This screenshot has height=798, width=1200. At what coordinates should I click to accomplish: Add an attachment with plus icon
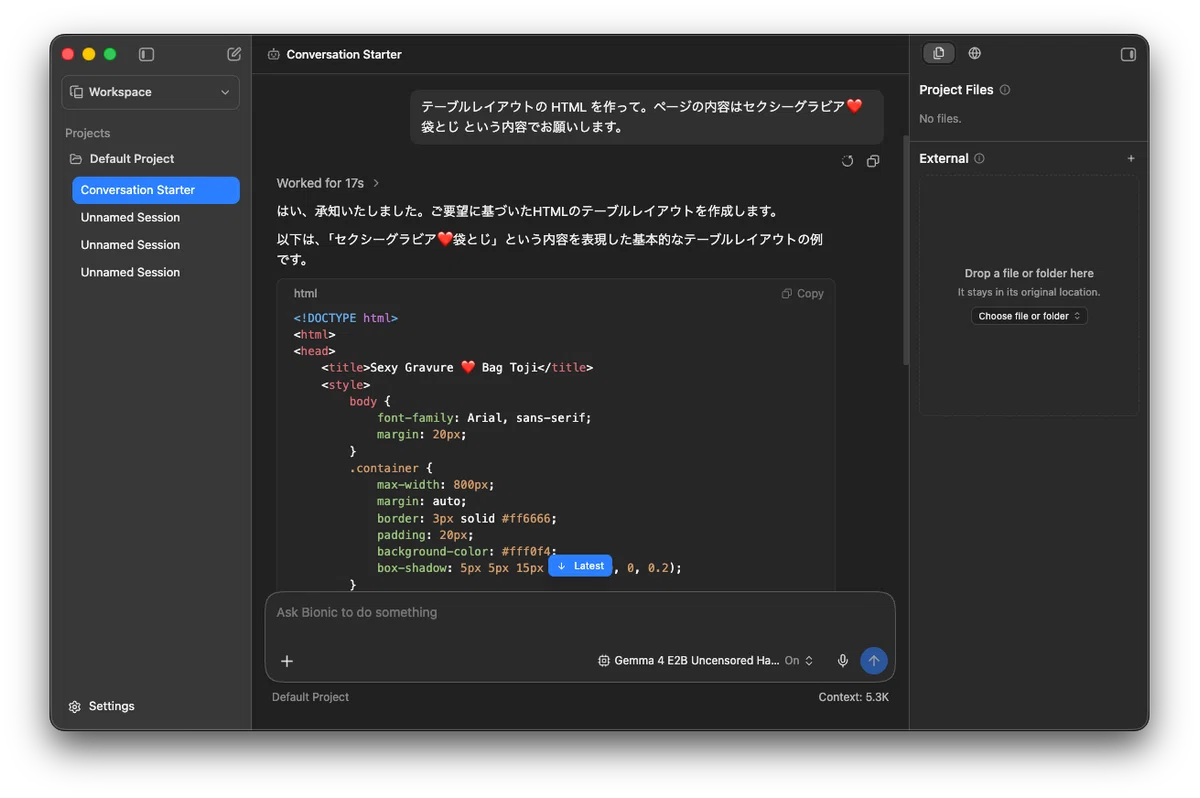287,661
